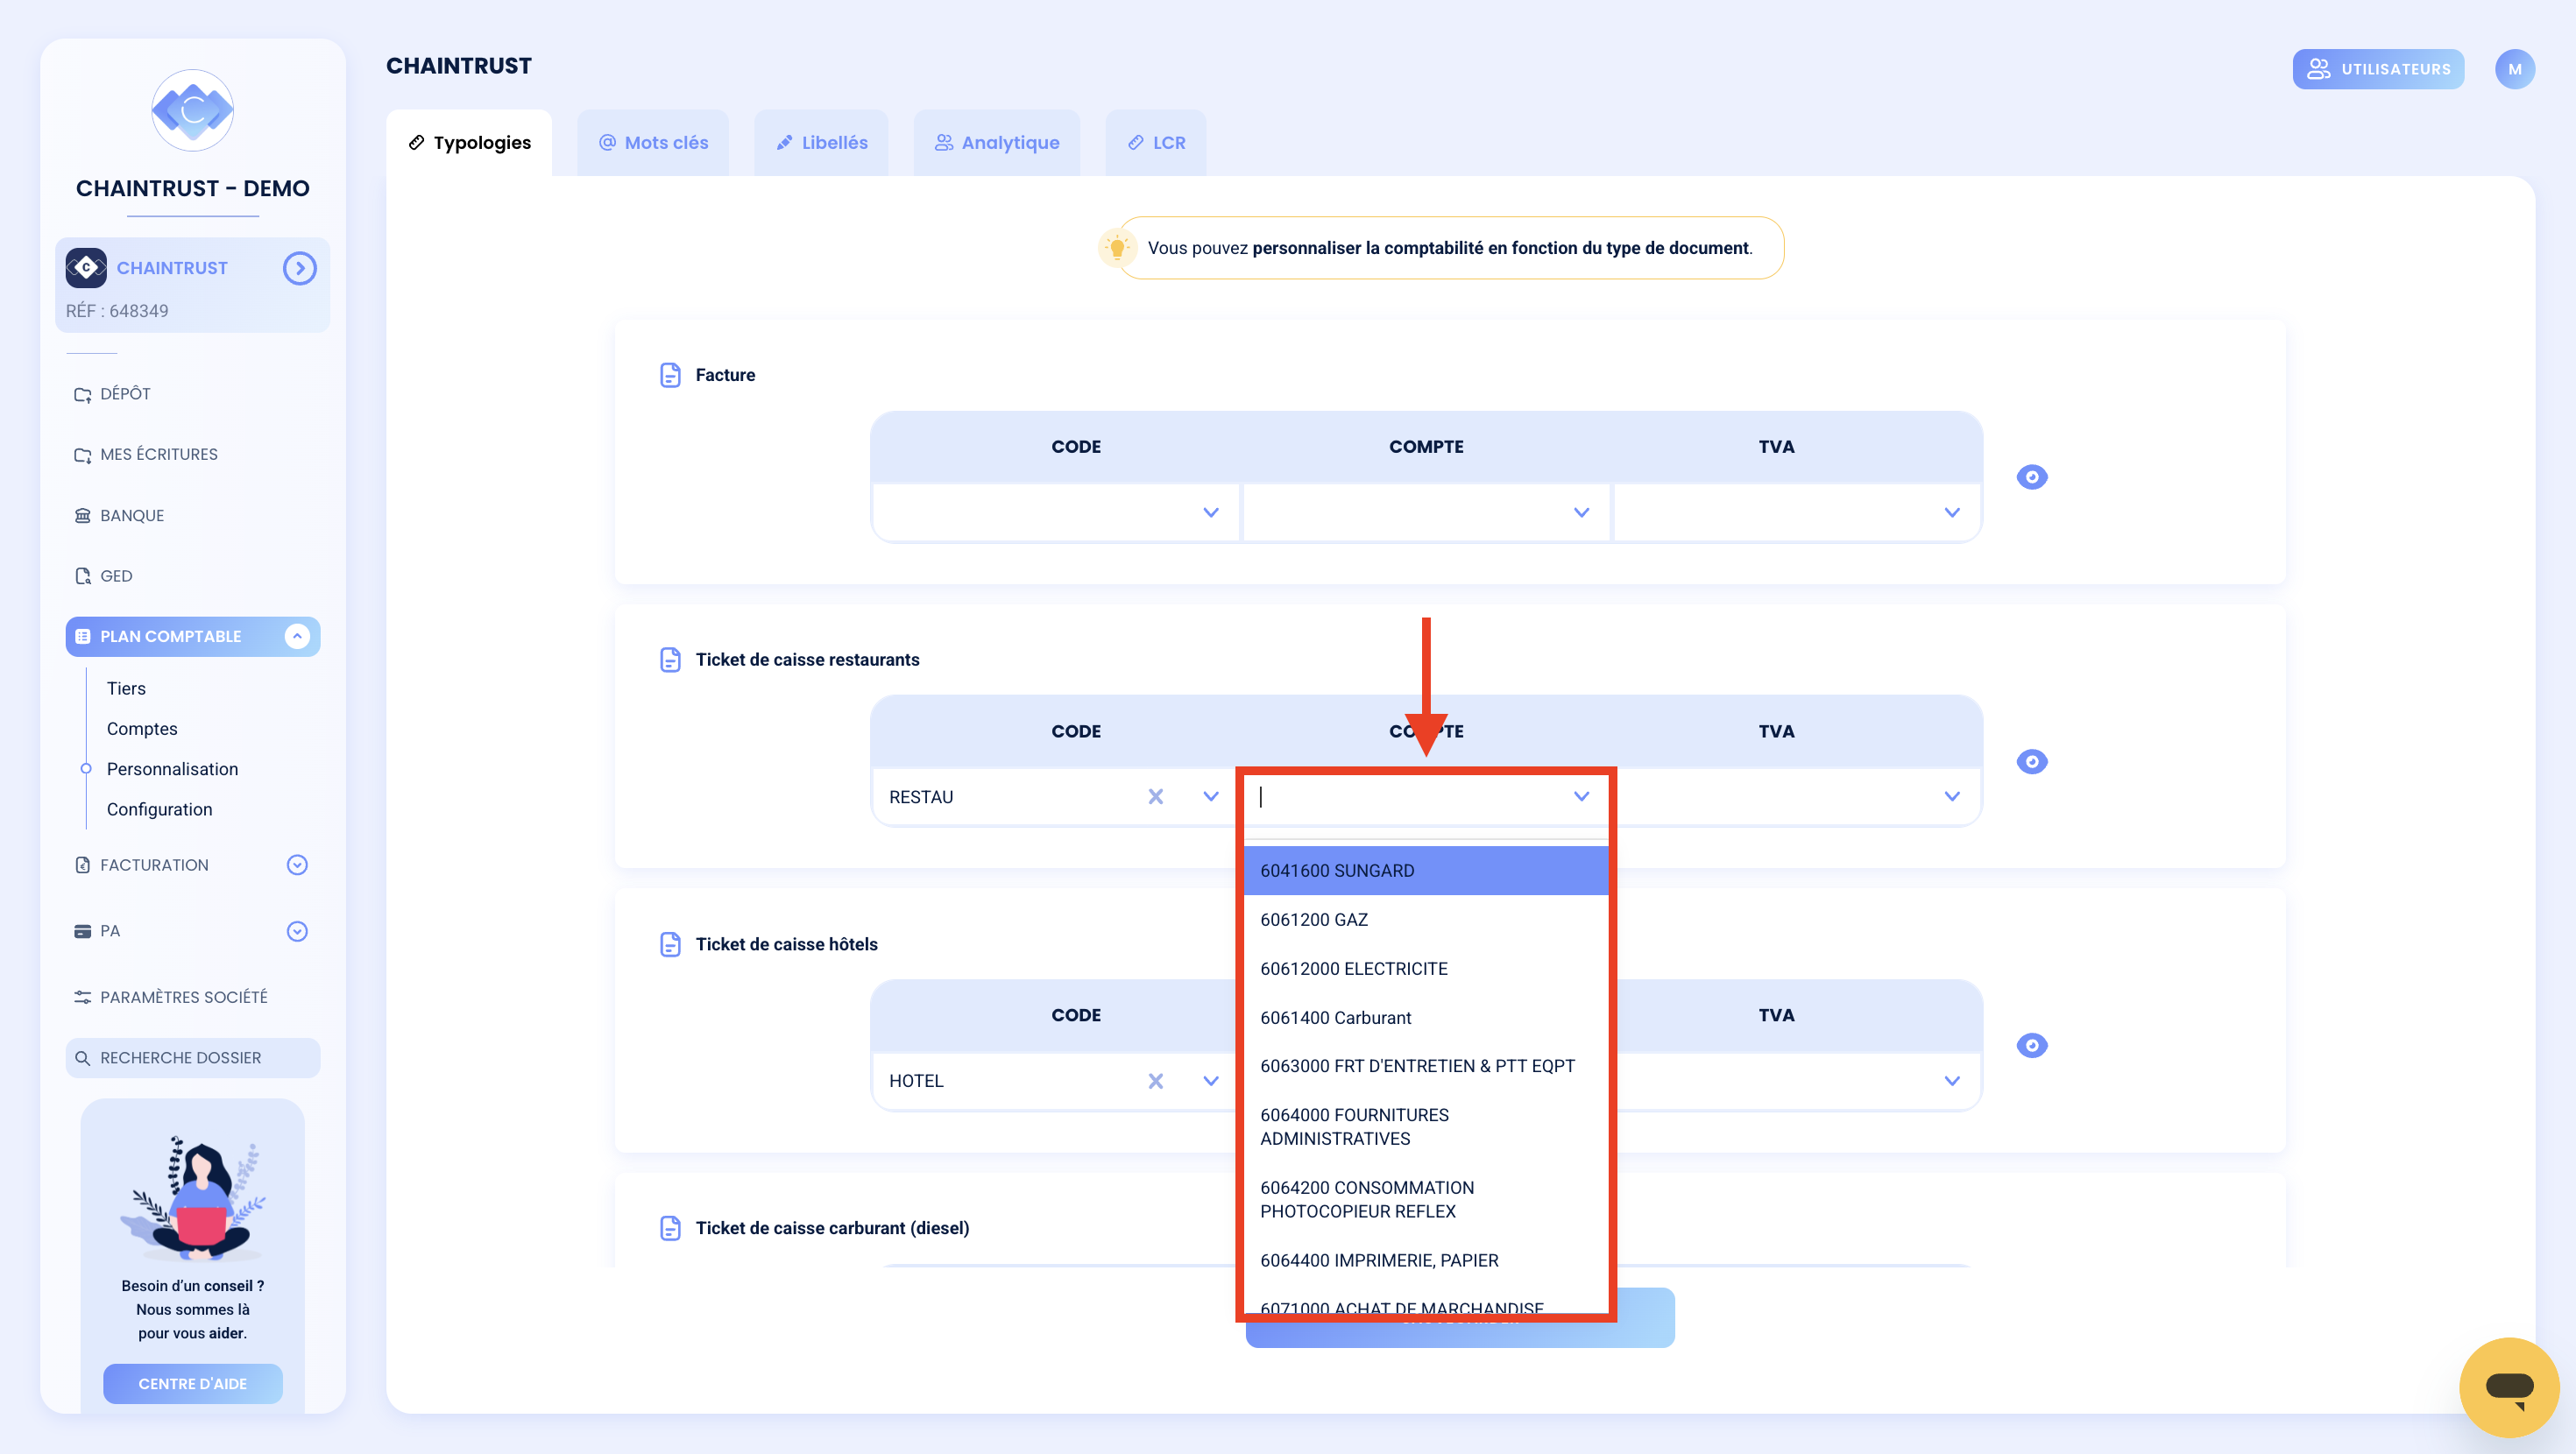Click the carburant (diesel) document icon
Viewport: 2576px width, 1454px height.
tap(670, 1229)
